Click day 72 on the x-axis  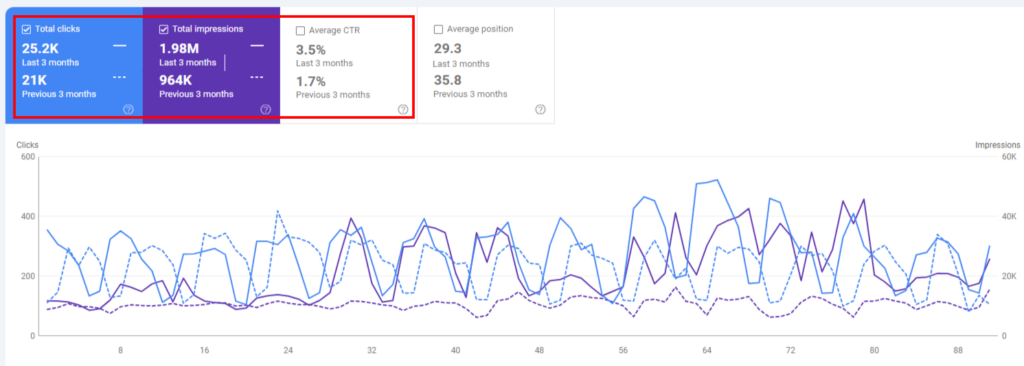tap(791, 350)
